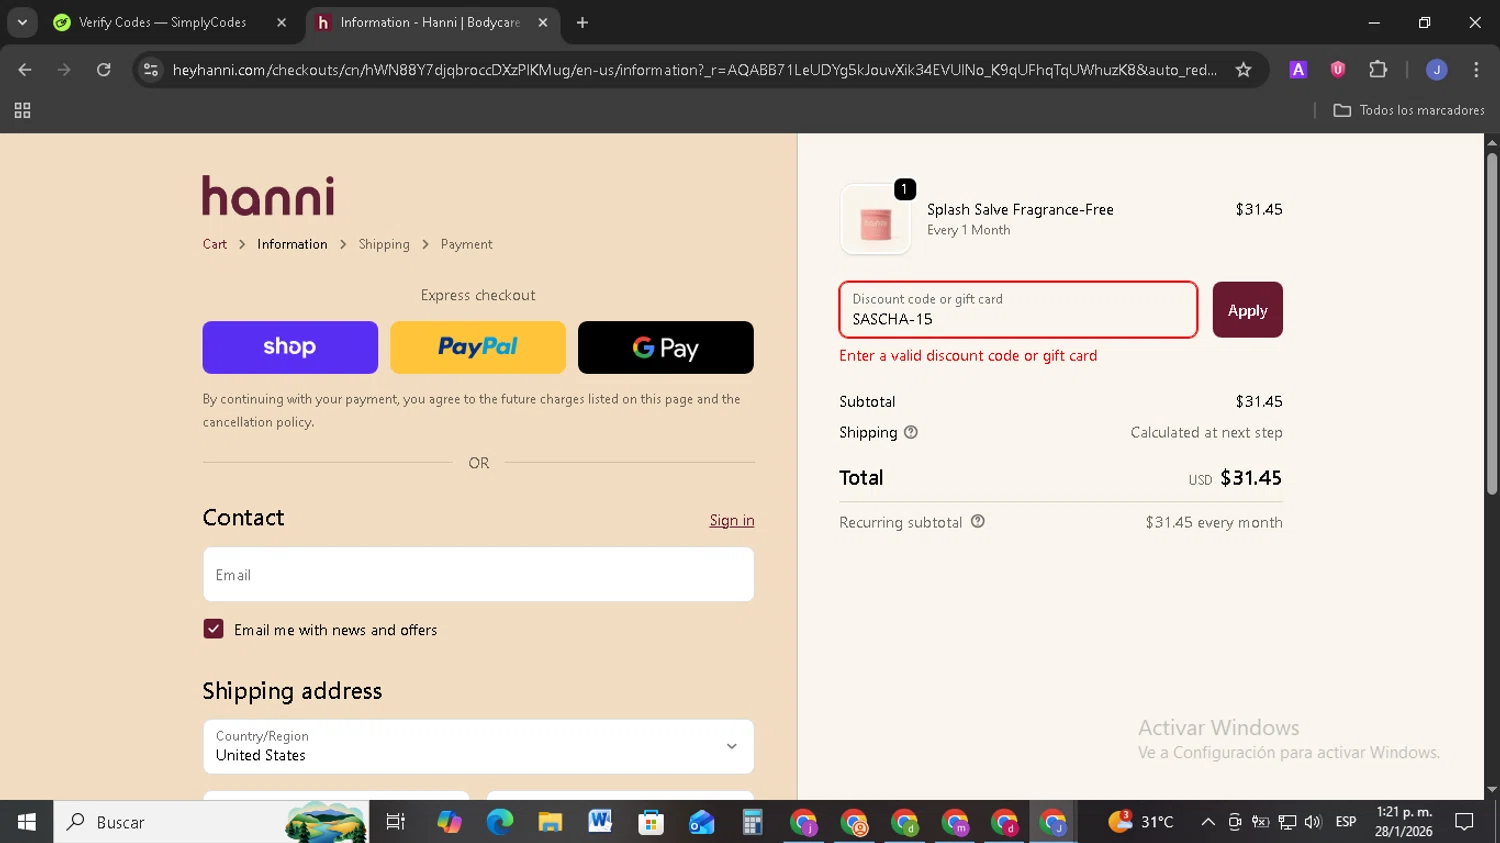
Task: Open the Country/Region dropdown
Action: 478,747
